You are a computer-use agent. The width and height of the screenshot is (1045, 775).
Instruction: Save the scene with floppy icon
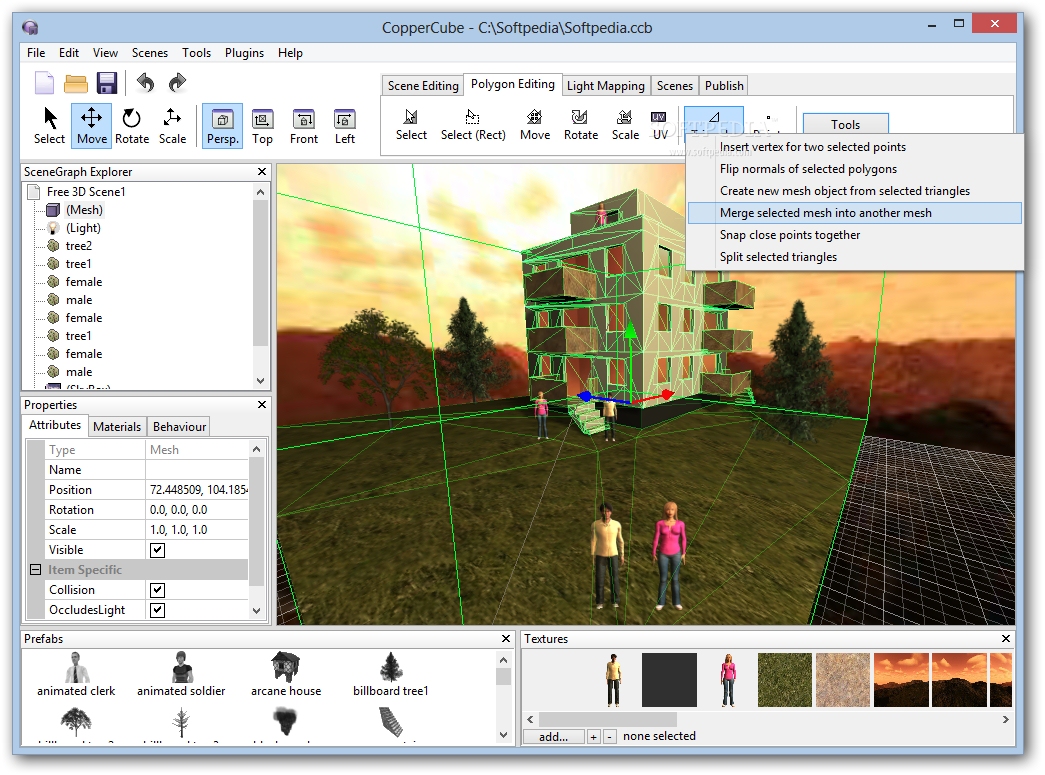tap(107, 83)
